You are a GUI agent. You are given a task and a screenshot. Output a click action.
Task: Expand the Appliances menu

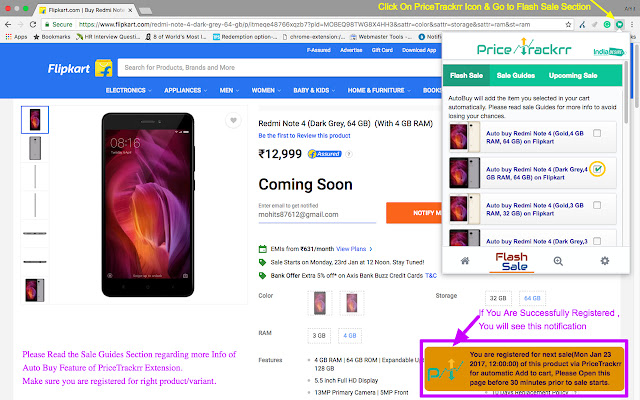(x=186, y=90)
